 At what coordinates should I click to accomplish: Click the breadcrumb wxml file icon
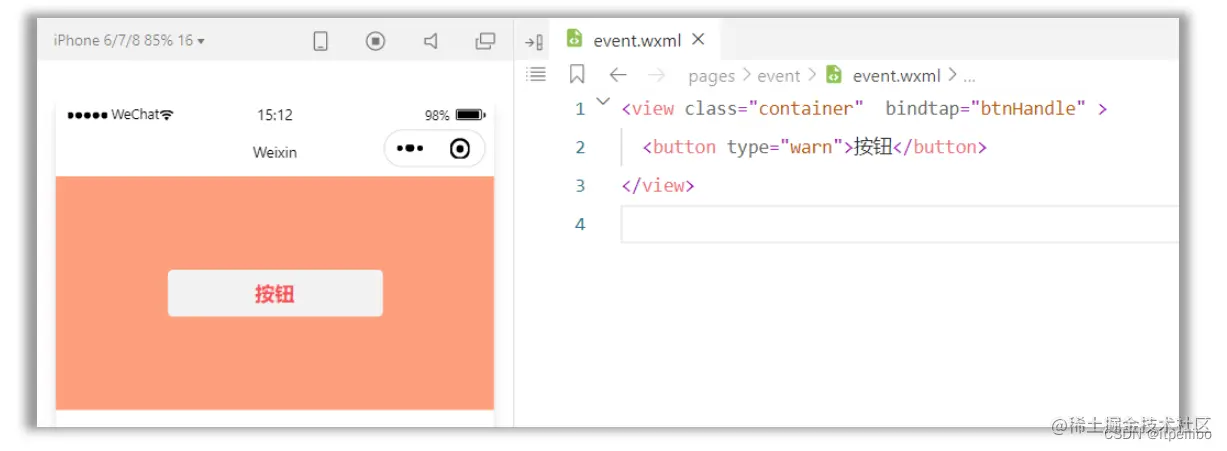pyautogui.click(x=834, y=75)
